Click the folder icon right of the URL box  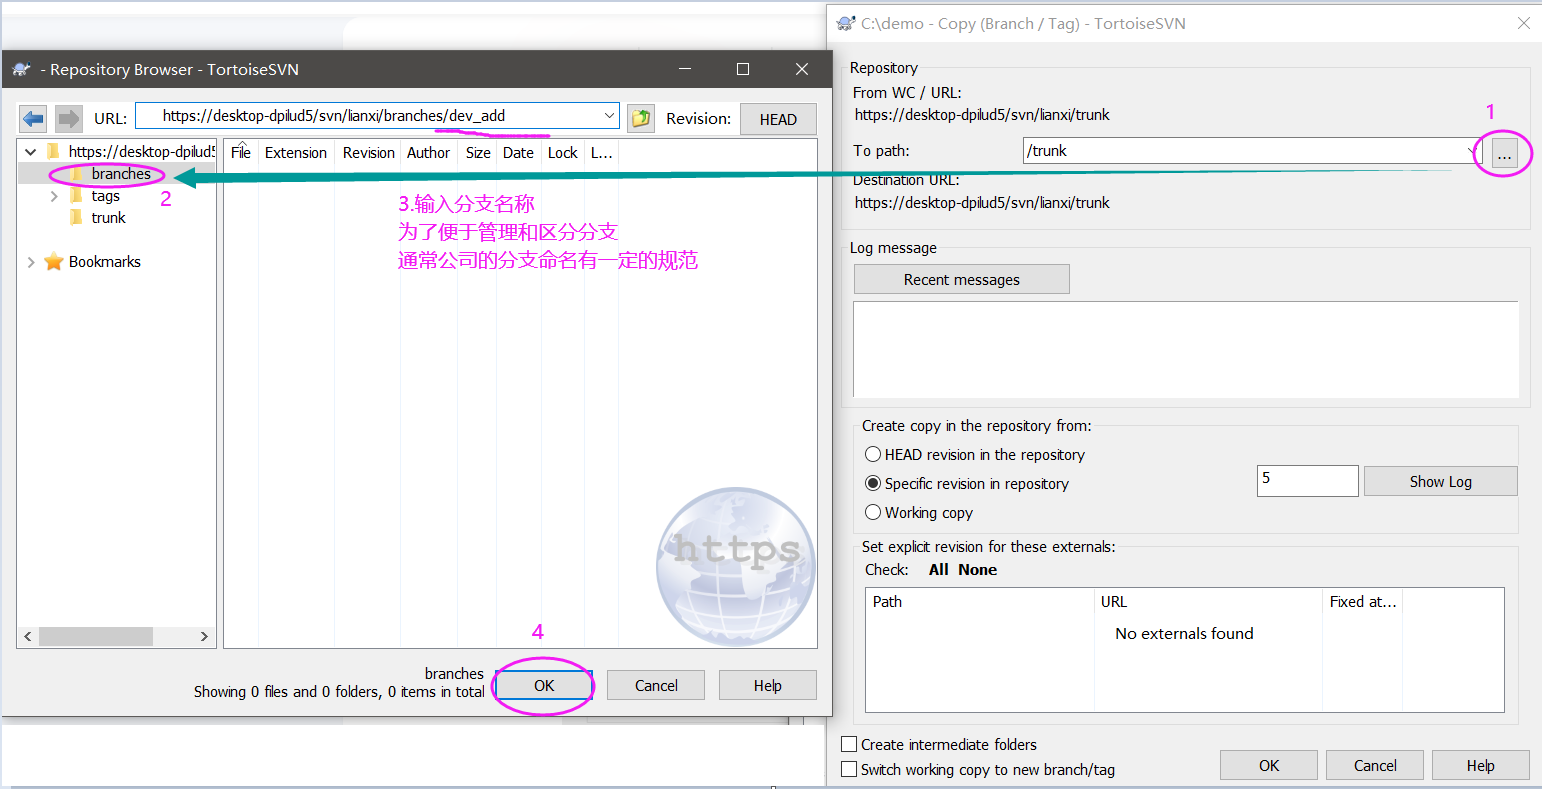click(x=641, y=118)
